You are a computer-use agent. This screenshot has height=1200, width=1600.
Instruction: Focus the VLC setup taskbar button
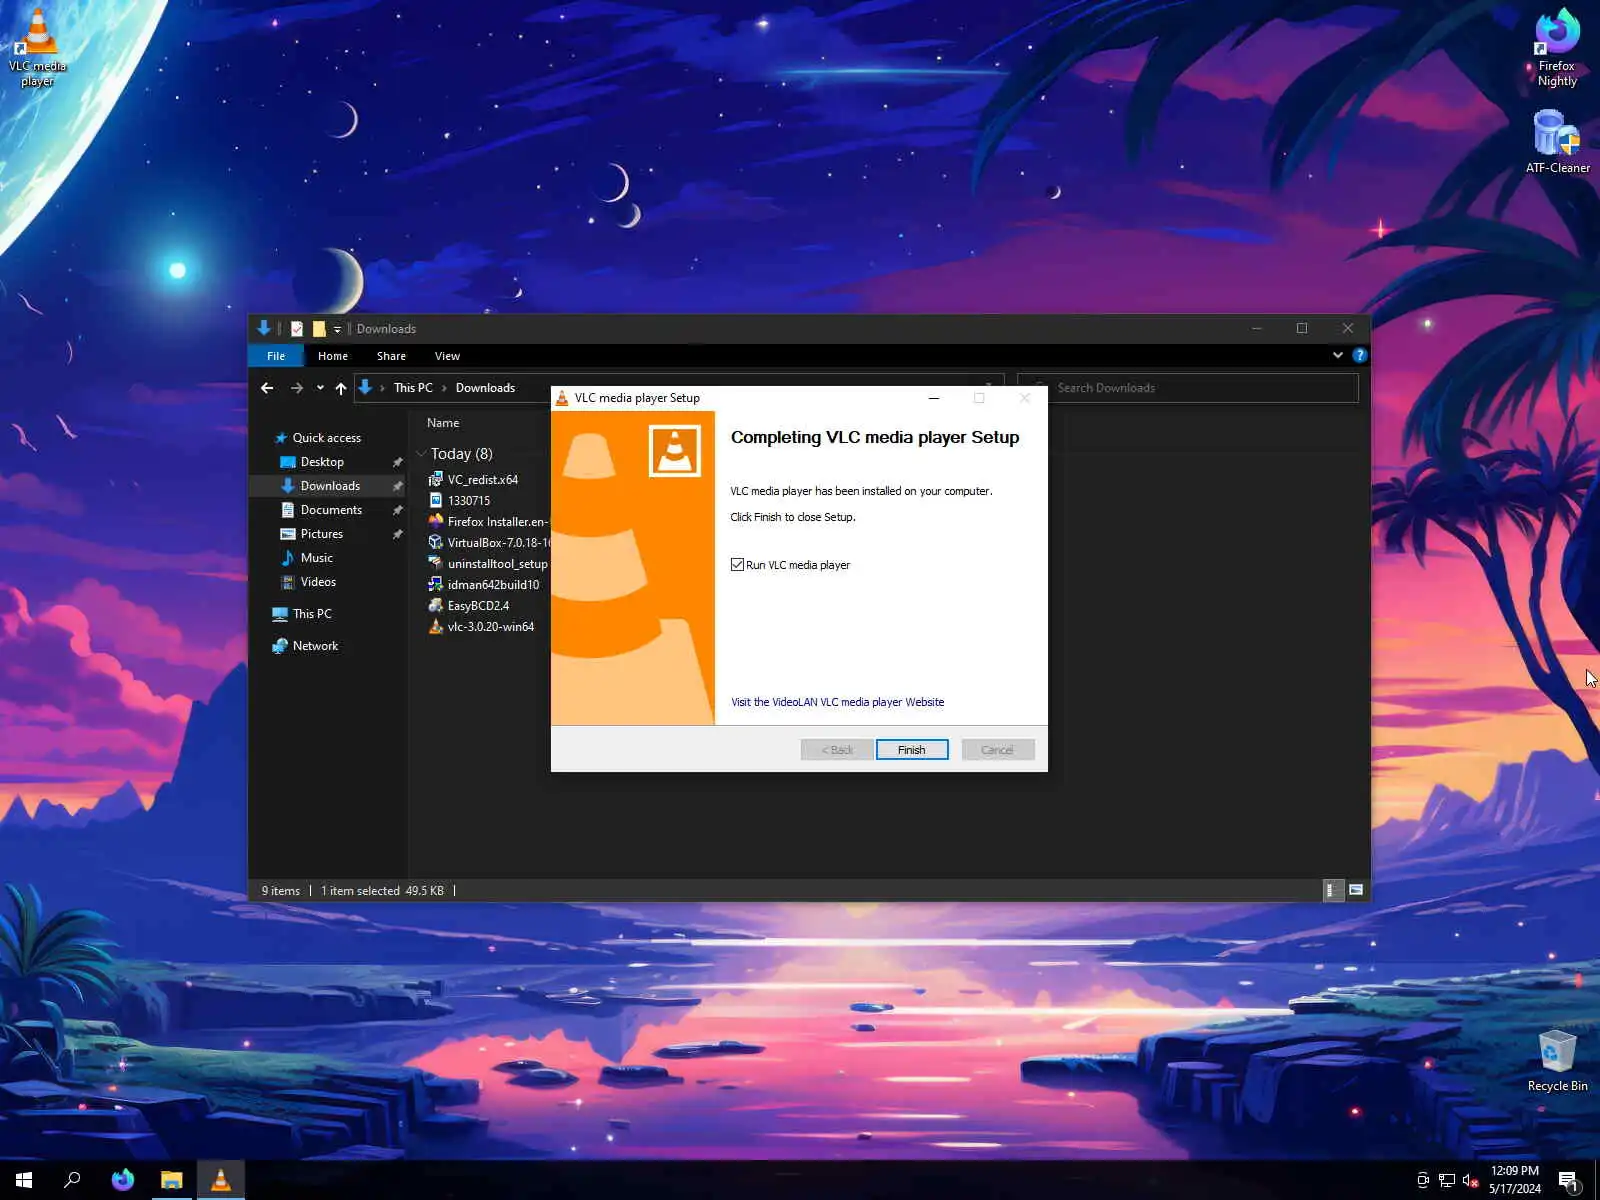[221, 1180]
